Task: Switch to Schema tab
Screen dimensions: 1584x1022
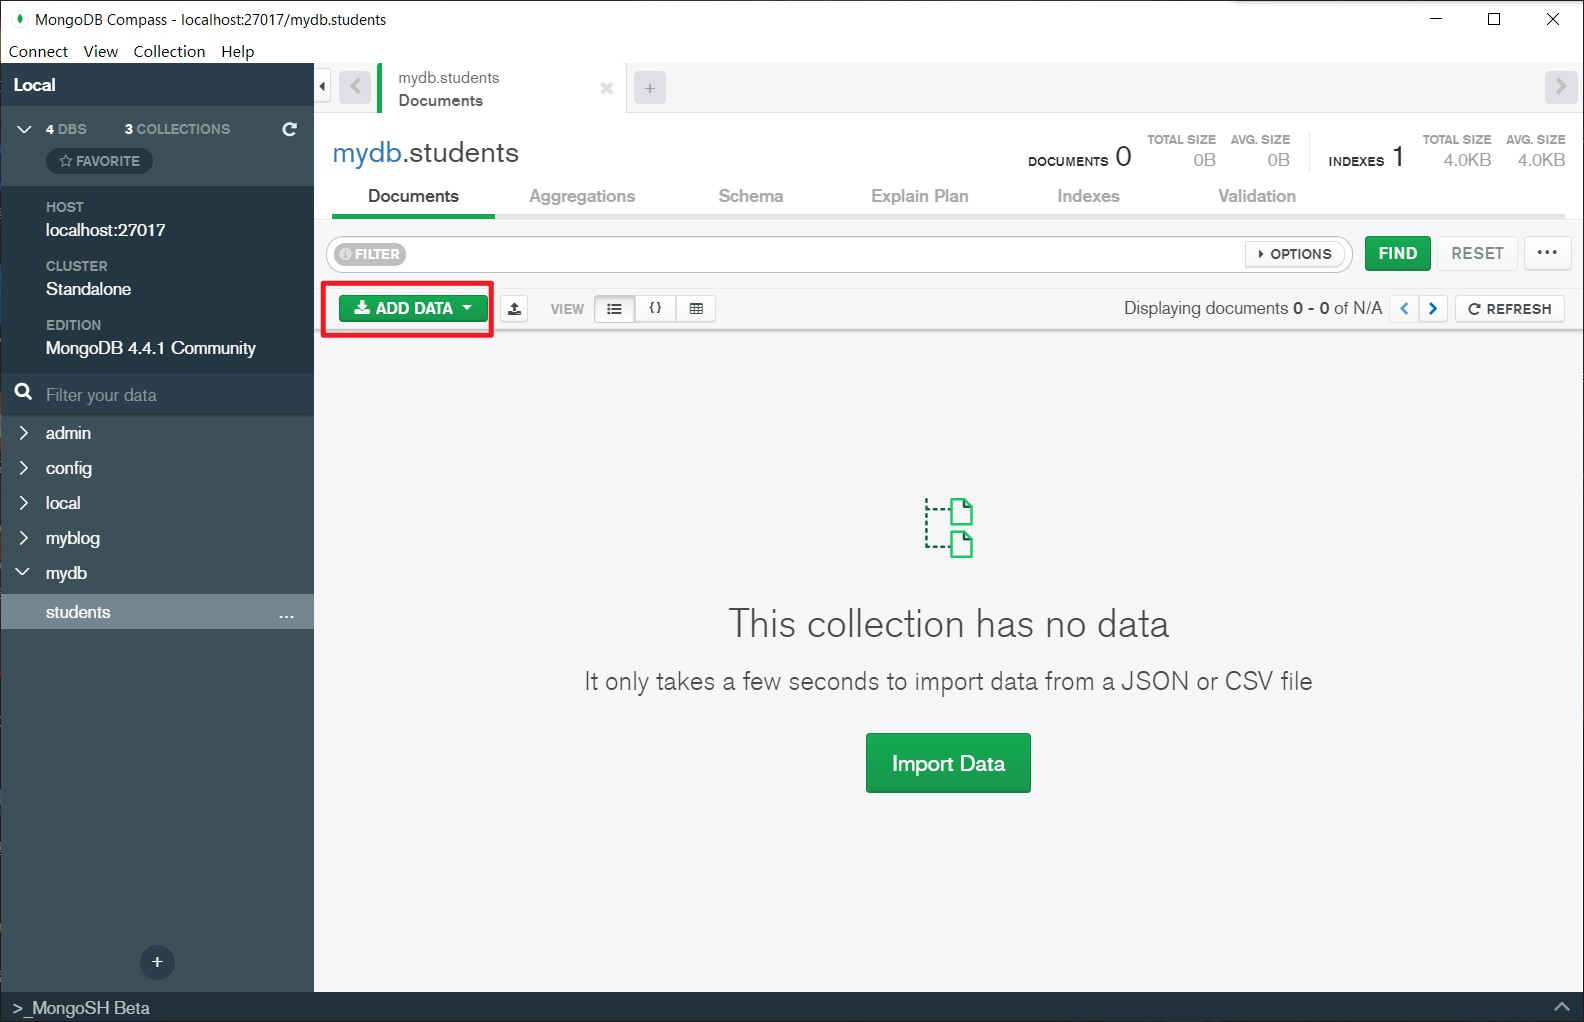Action: [750, 196]
